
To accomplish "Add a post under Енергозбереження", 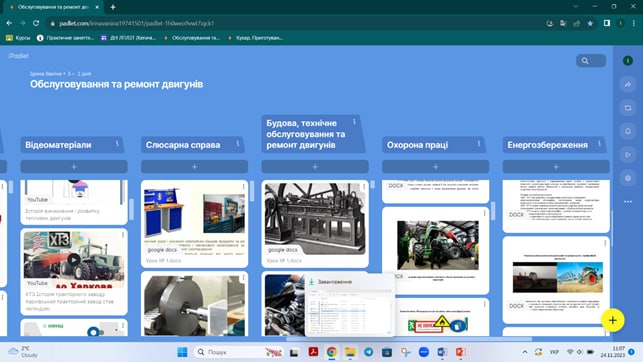I will click(x=556, y=167).
